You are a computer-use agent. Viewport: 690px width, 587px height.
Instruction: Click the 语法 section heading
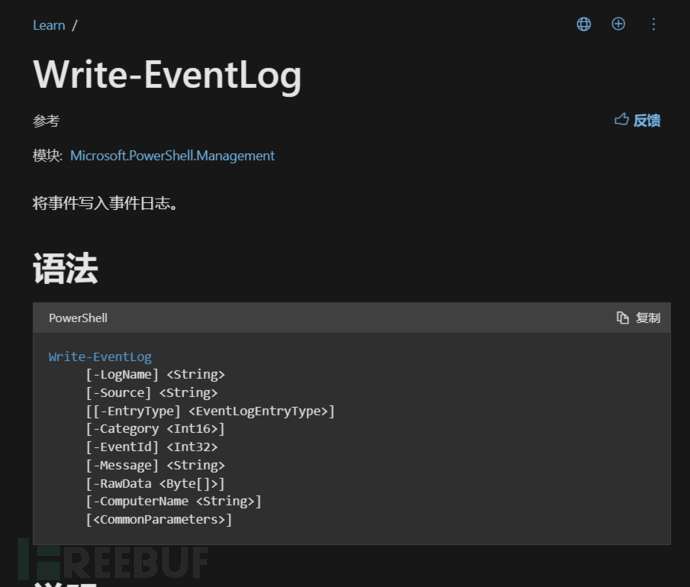point(65,268)
